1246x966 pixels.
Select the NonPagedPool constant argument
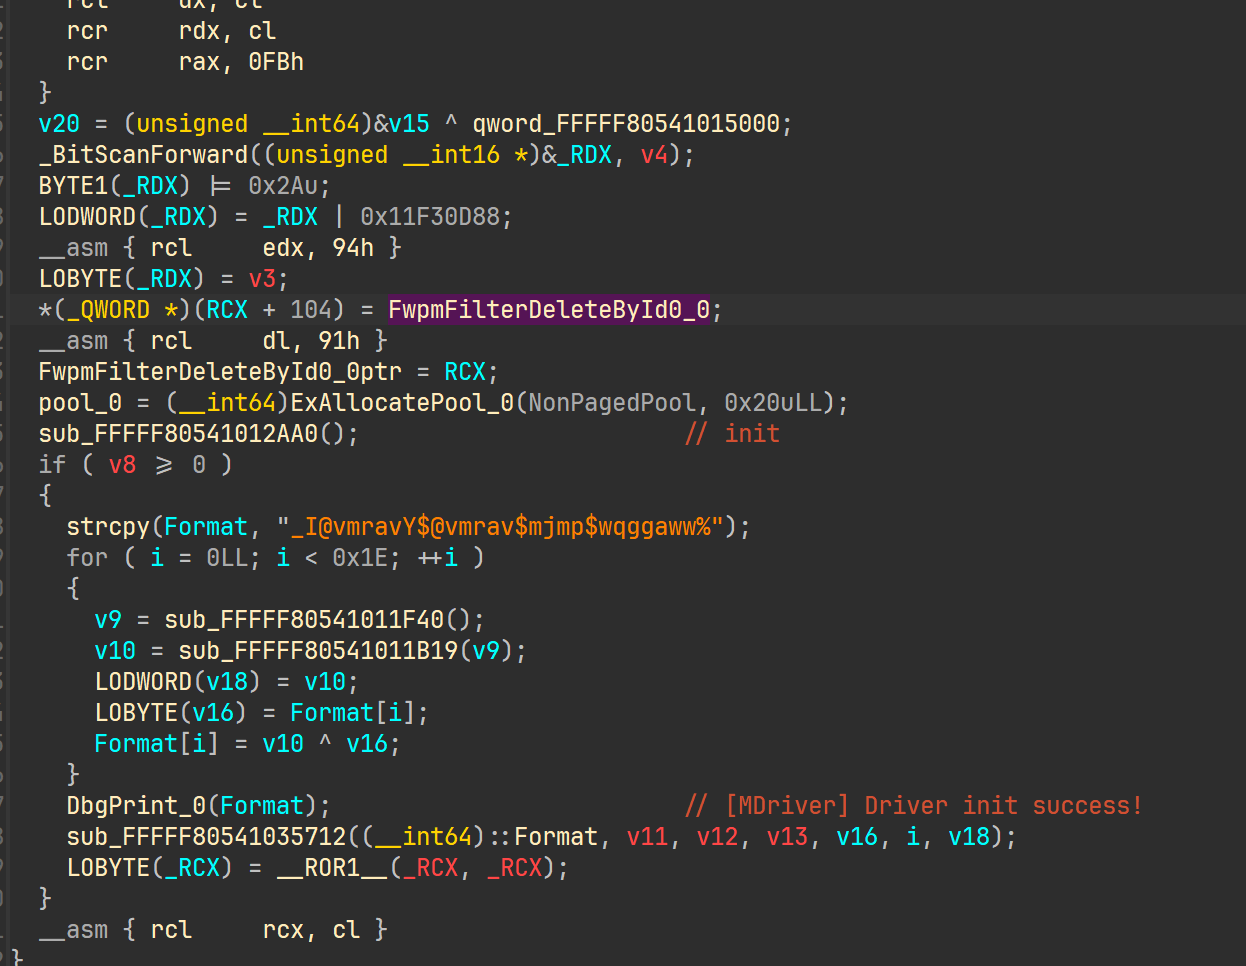click(611, 403)
